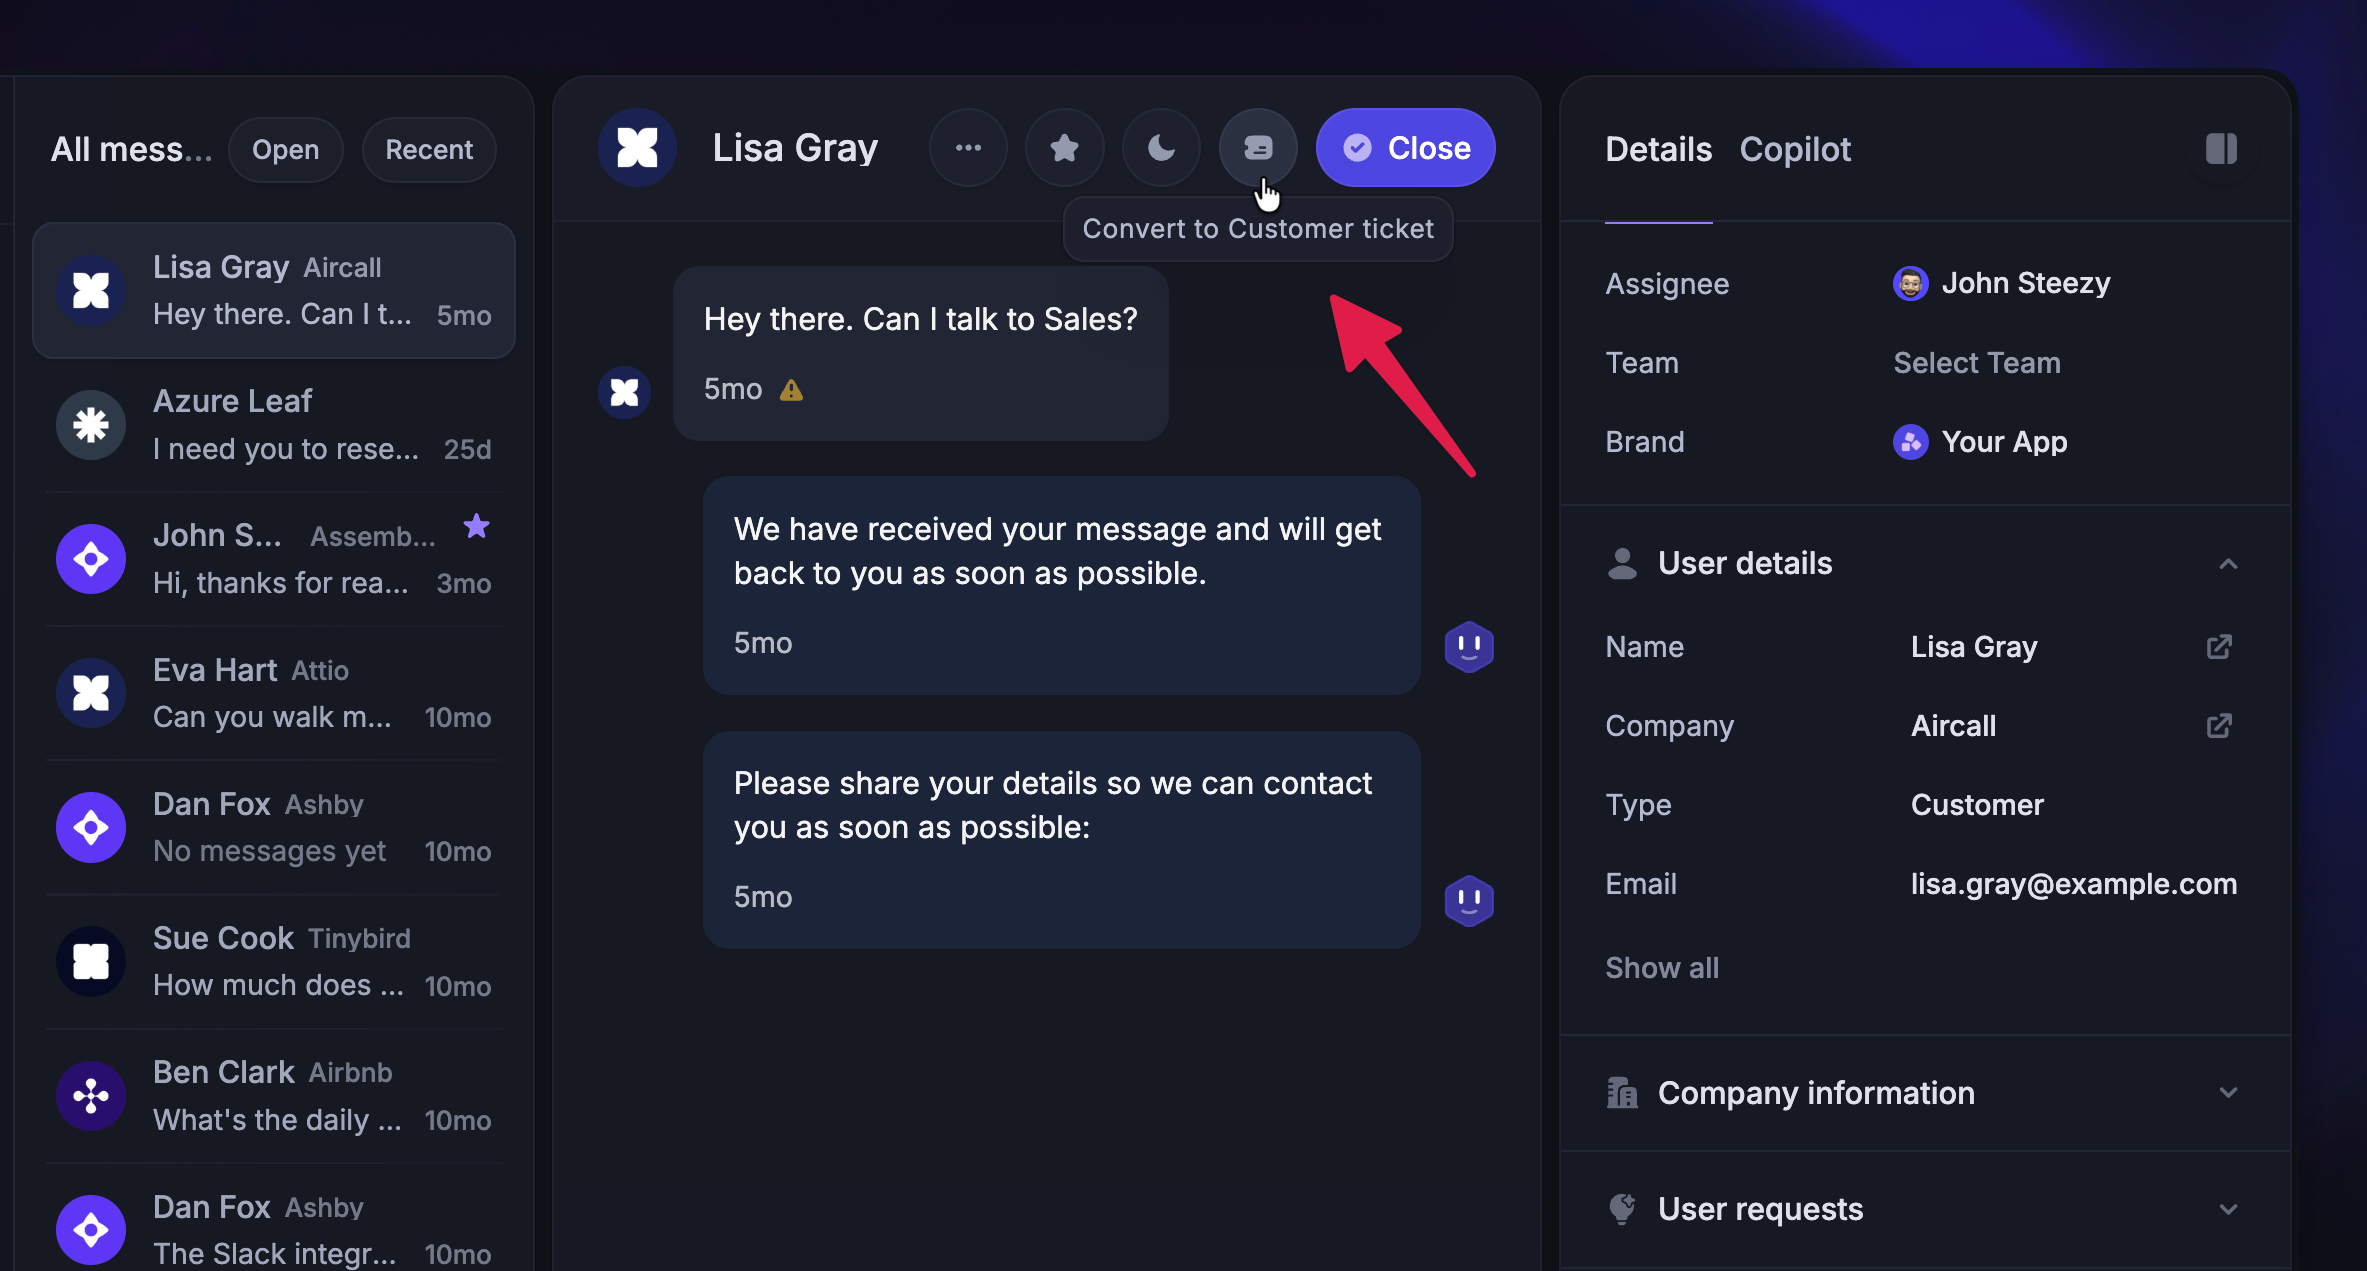Viewport: 2367px width, 1271px height.
Task: Click Lisa Gray list item avatar
Action: (x=91, y=290)
